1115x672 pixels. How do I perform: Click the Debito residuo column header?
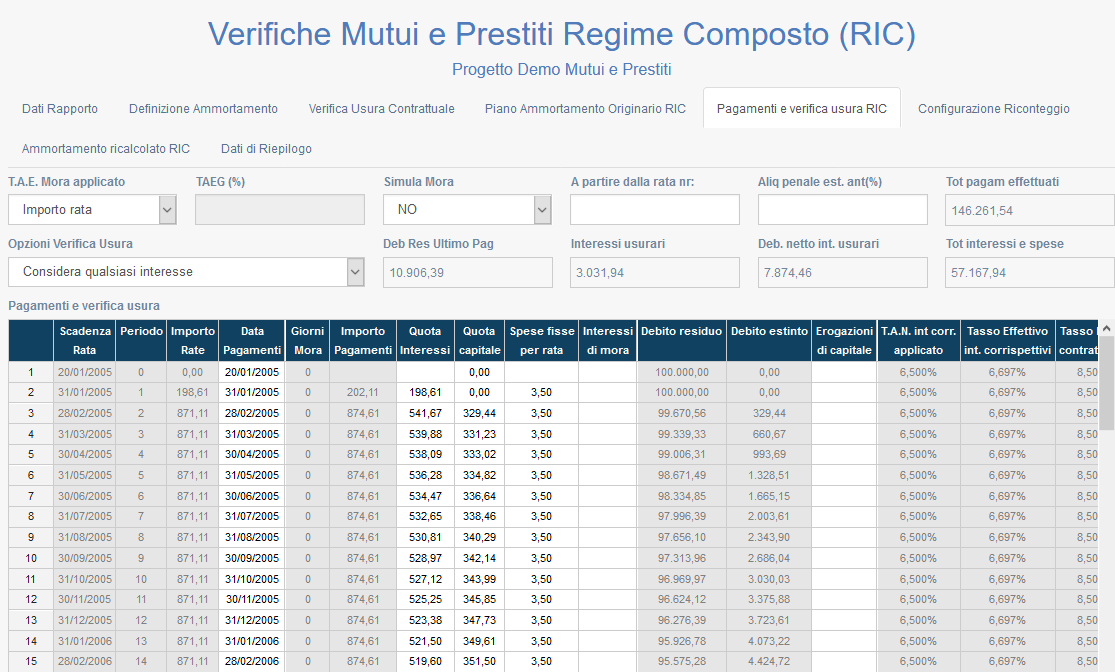tap(681, 341)
